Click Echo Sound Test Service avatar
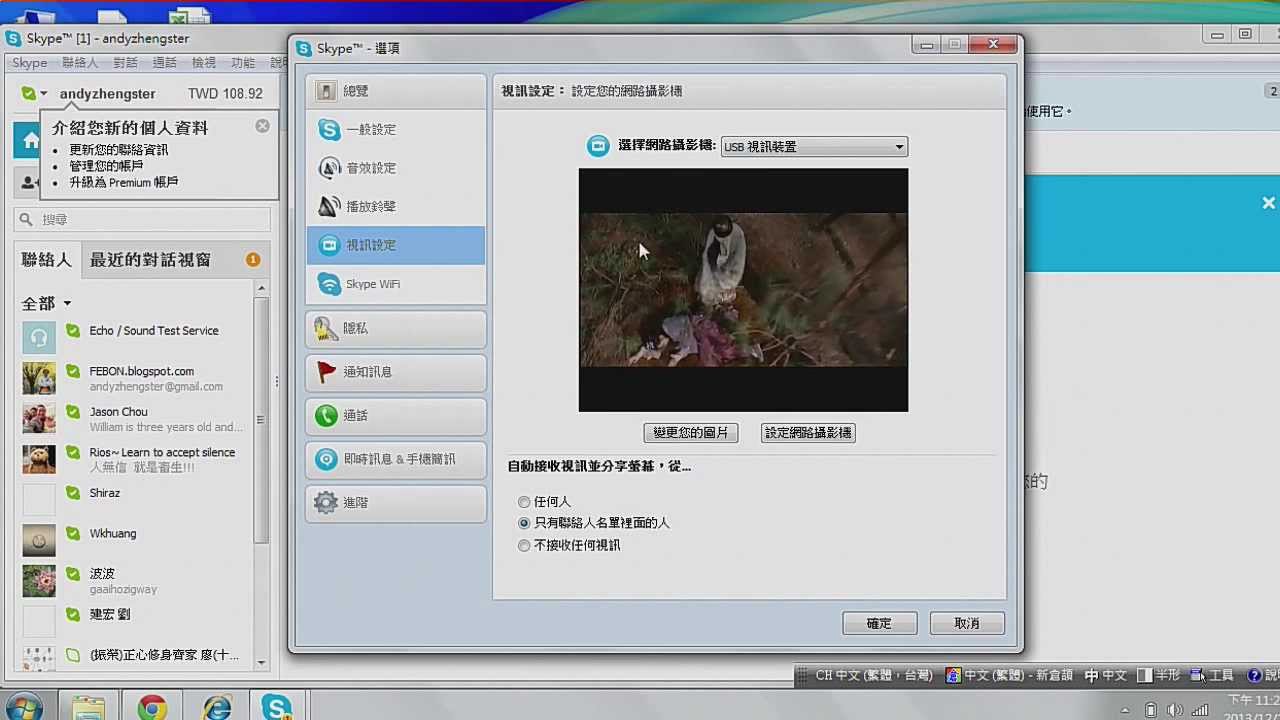Viewport: 1280px width, 720px height. (x=39, y=338)
